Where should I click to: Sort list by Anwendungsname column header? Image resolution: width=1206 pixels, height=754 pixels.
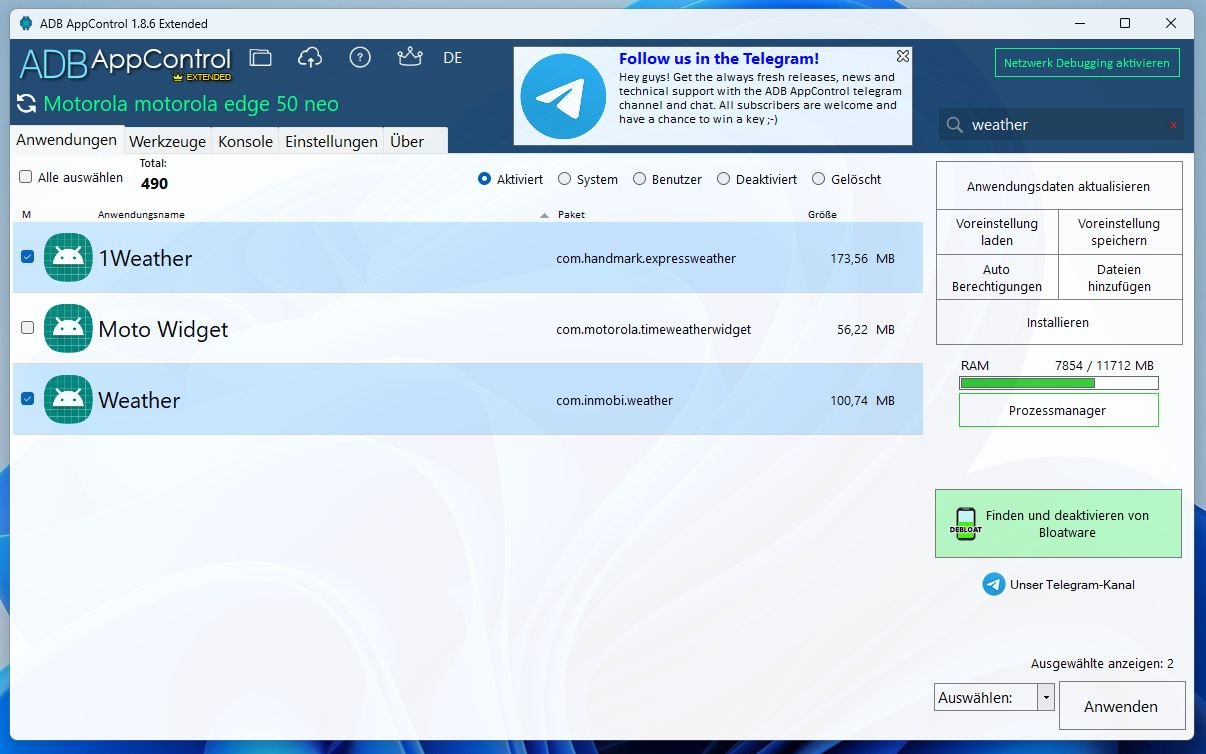[141, 215]
